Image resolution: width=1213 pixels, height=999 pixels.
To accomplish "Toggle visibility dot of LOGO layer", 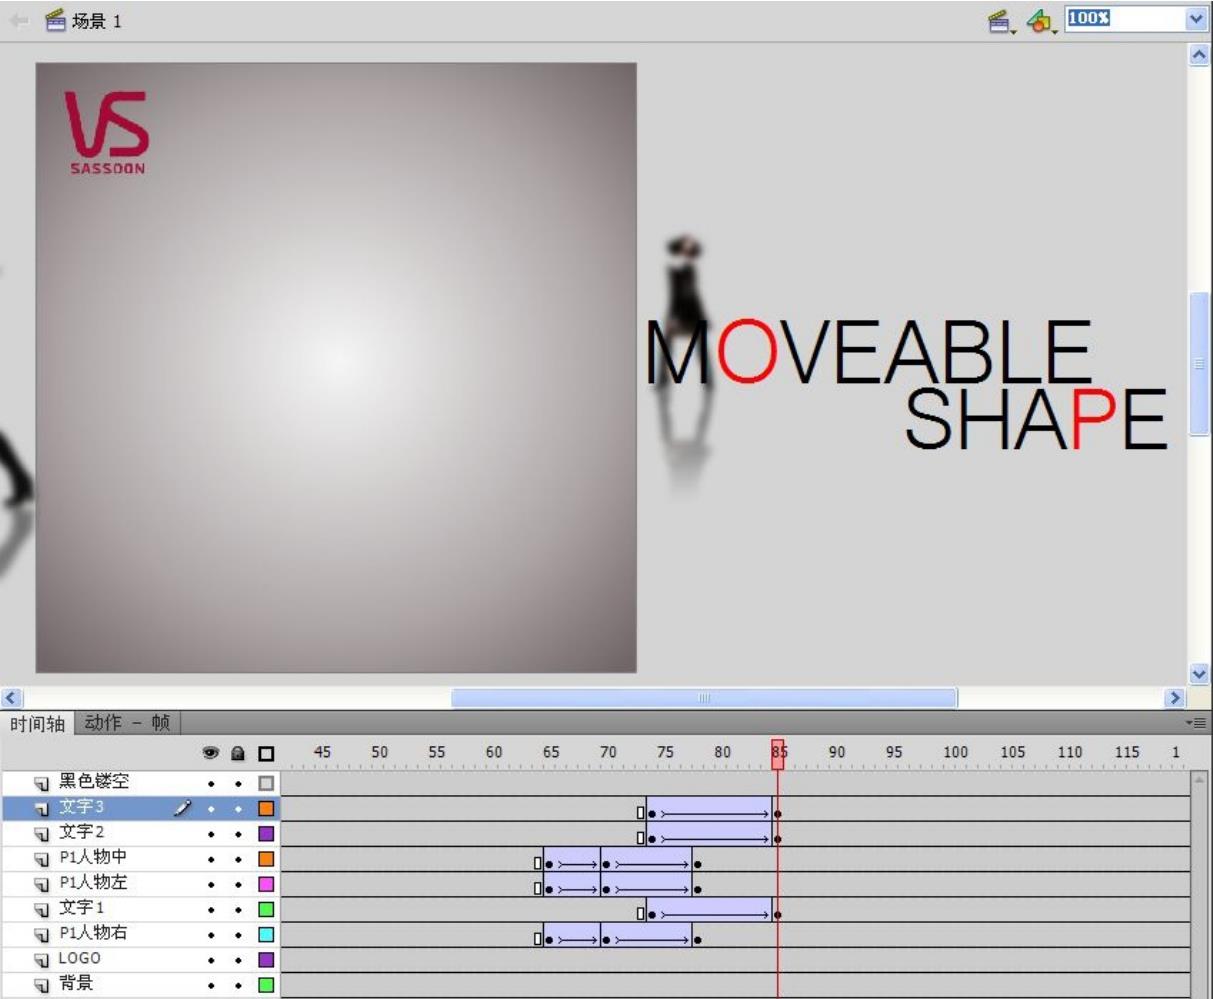I will click(211, 960).
